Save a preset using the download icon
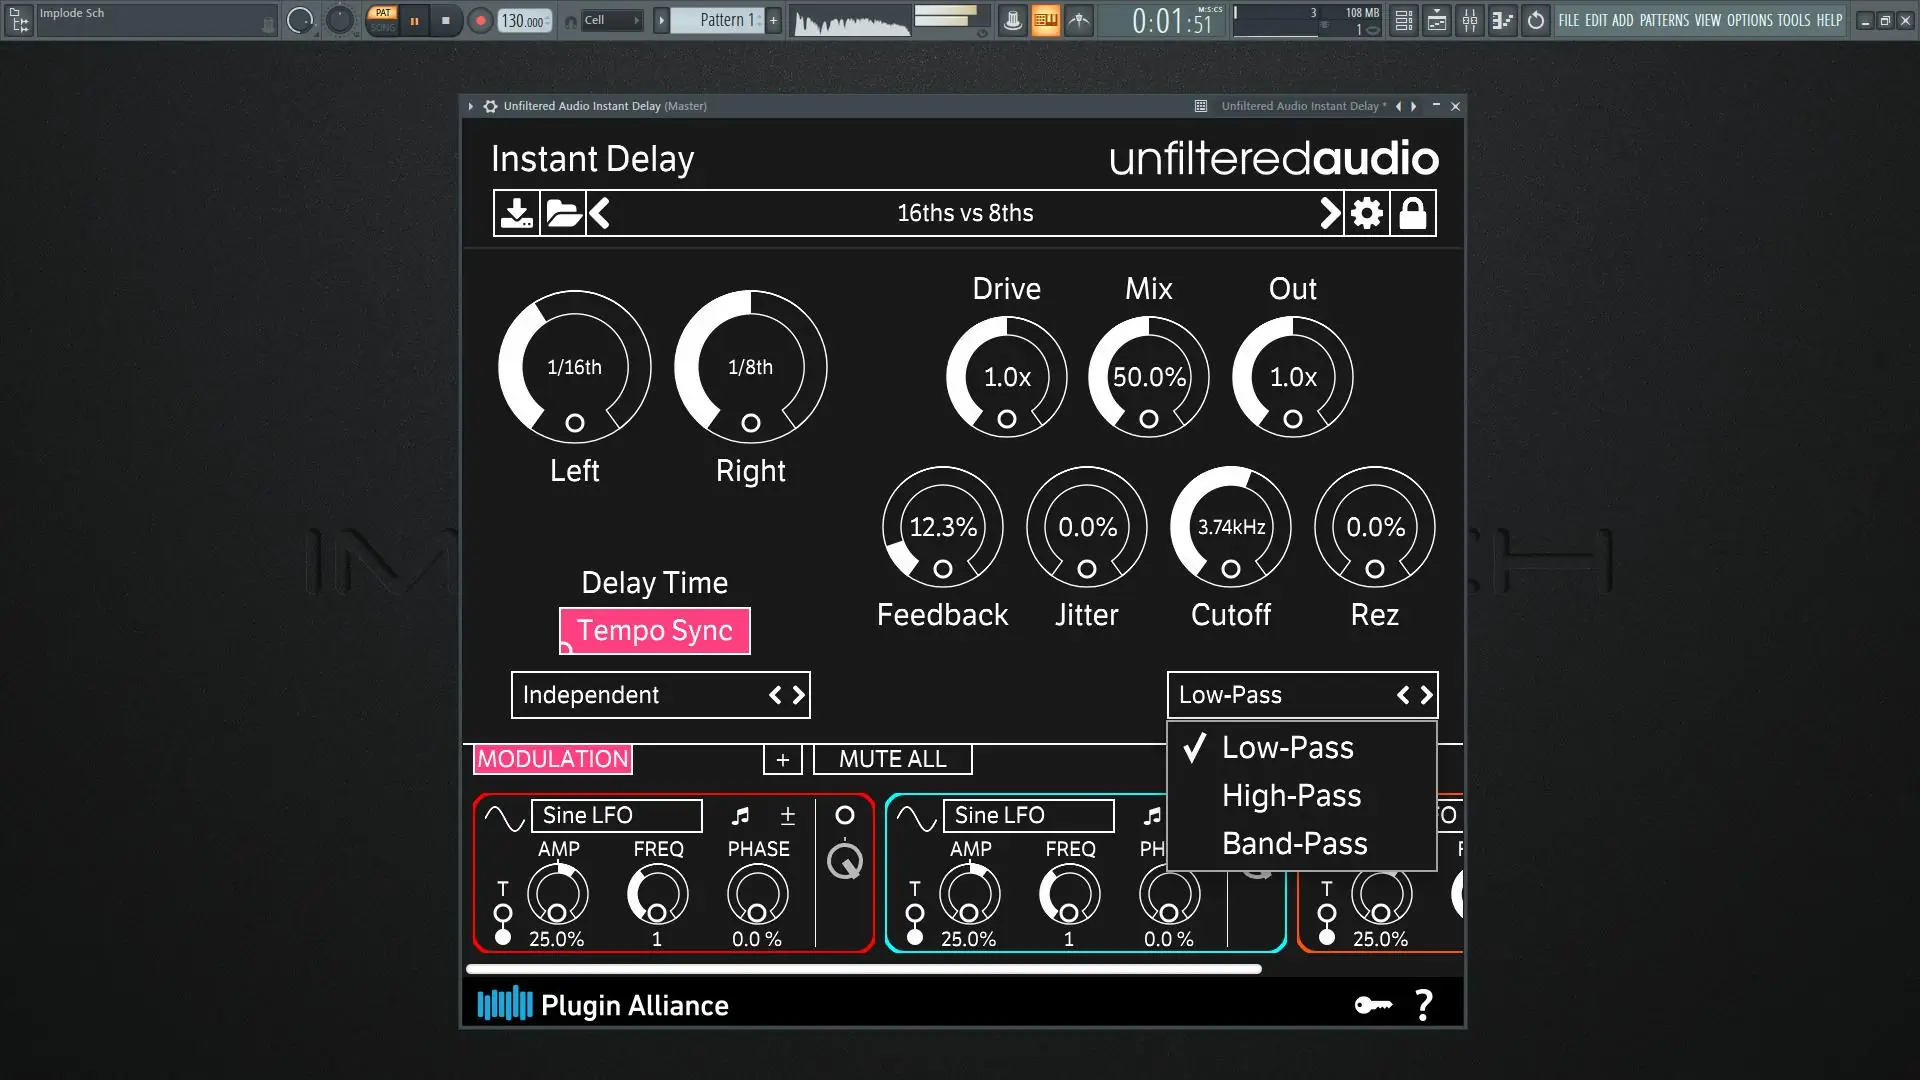Screen dimensions: 1920x1080 pyautogui.click(x=516, y=212)
